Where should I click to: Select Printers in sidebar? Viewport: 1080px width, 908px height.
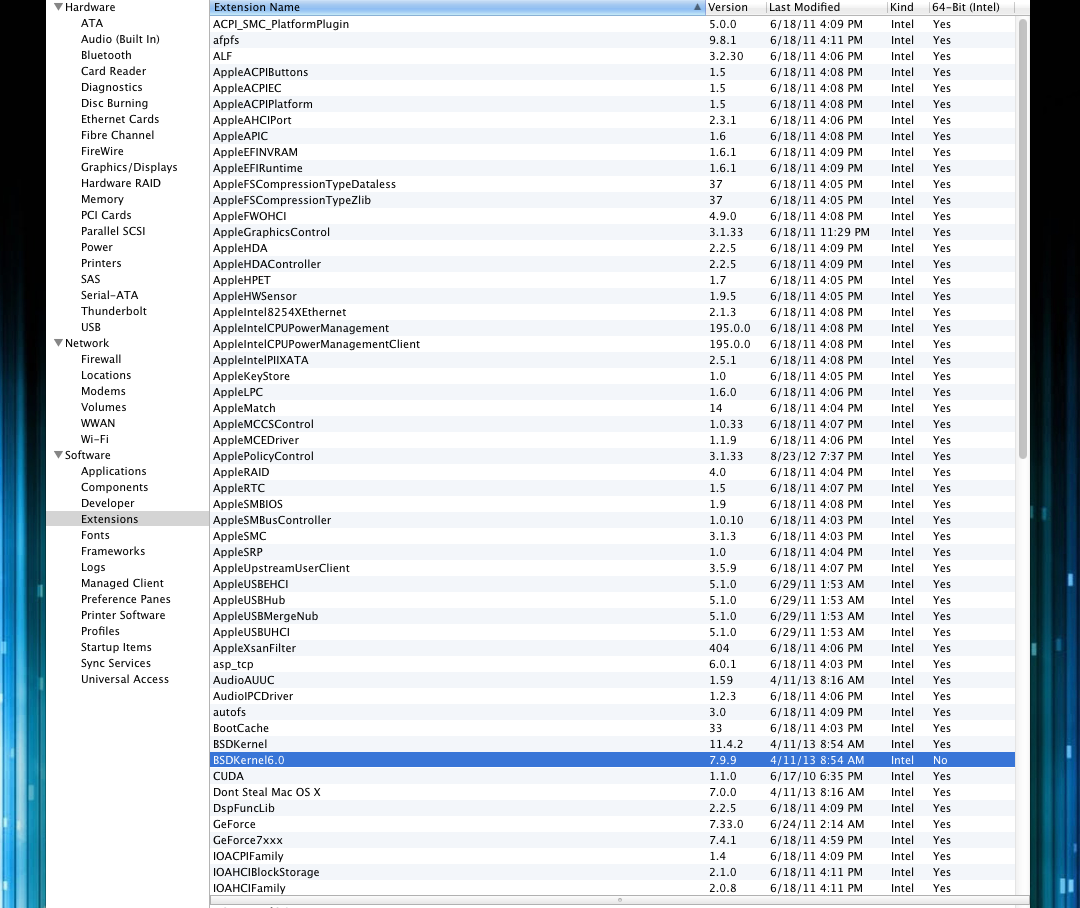tap(101, 263)
